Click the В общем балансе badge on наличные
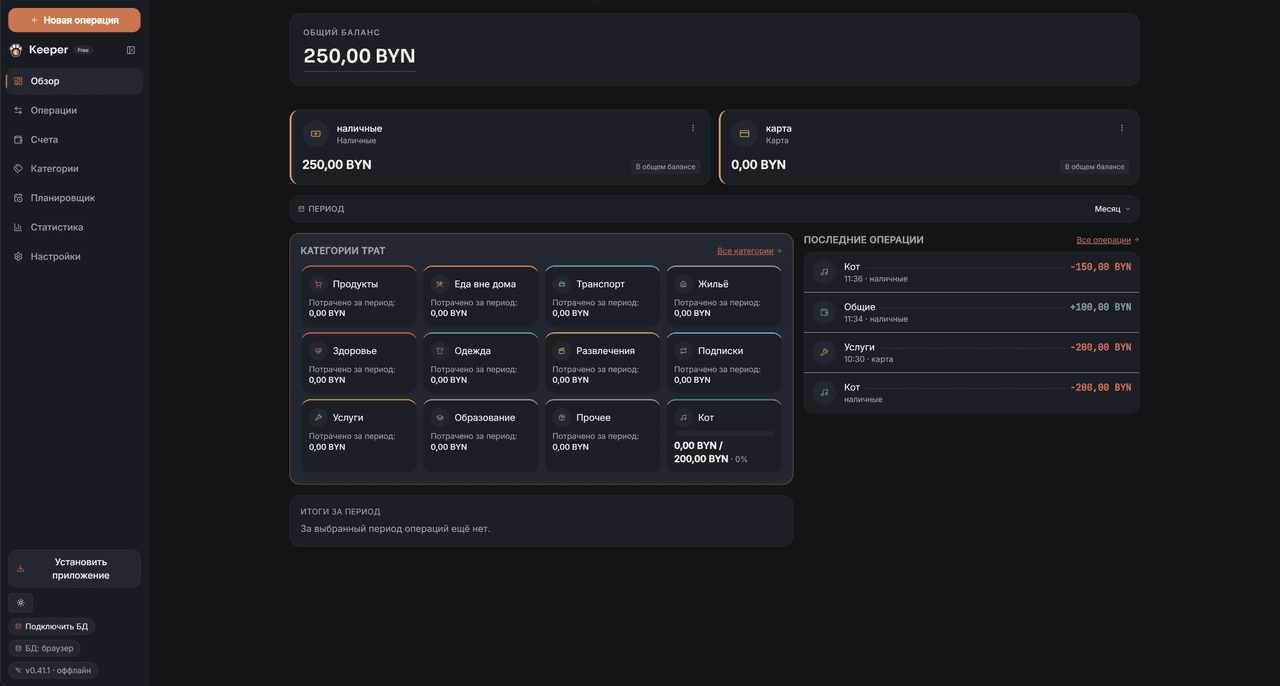 pyautogui.click(x=666, y=167)
